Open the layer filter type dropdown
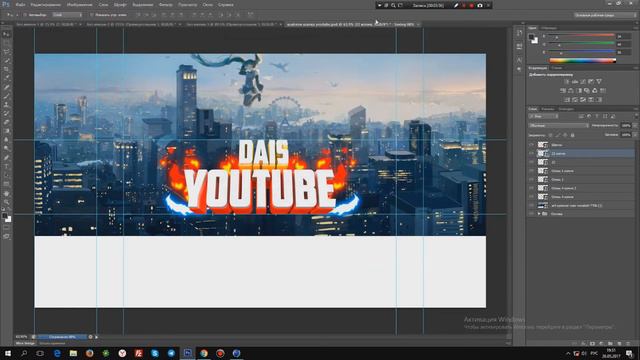The height and width of the screenshot is (360, 640). pos(544,116)
